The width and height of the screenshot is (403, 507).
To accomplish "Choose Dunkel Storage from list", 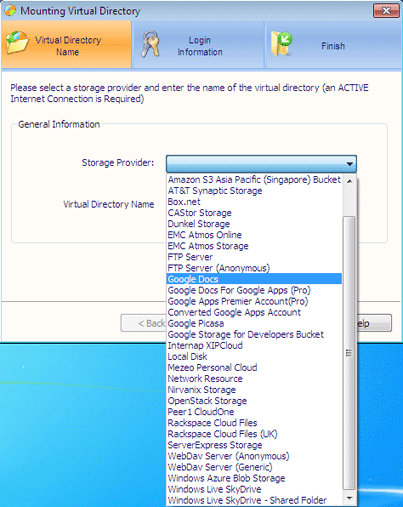I will click(x=254, y=224).
